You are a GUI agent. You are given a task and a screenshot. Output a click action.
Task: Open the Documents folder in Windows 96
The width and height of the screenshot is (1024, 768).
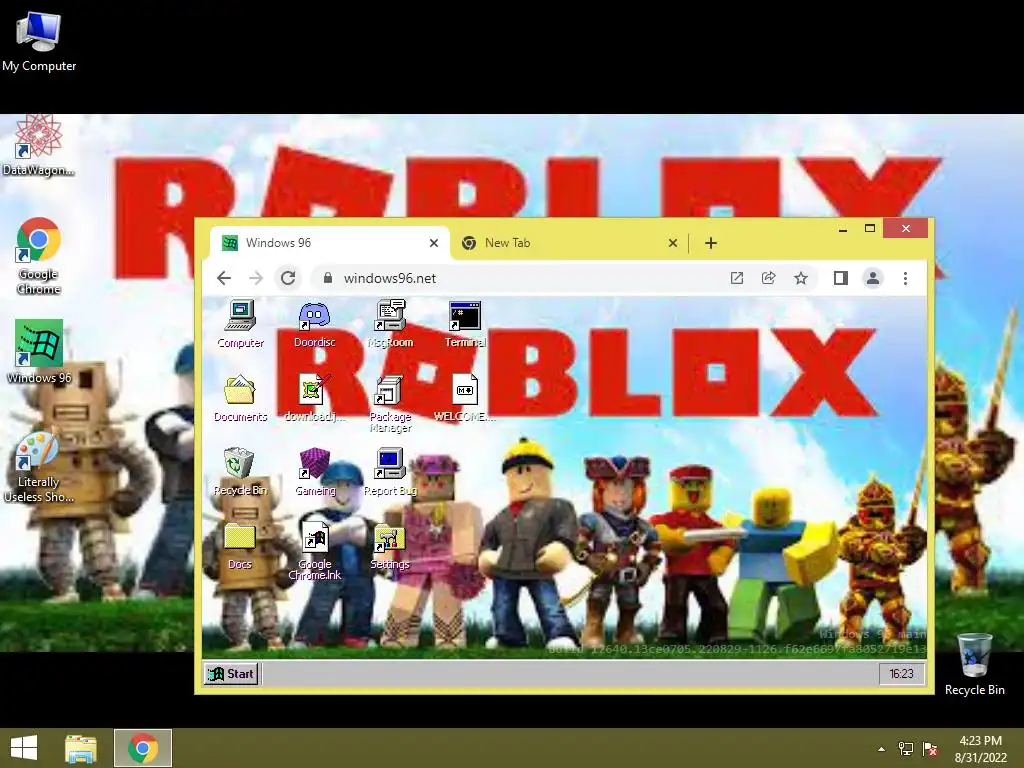pyautogui.click(x=240, y=398)
